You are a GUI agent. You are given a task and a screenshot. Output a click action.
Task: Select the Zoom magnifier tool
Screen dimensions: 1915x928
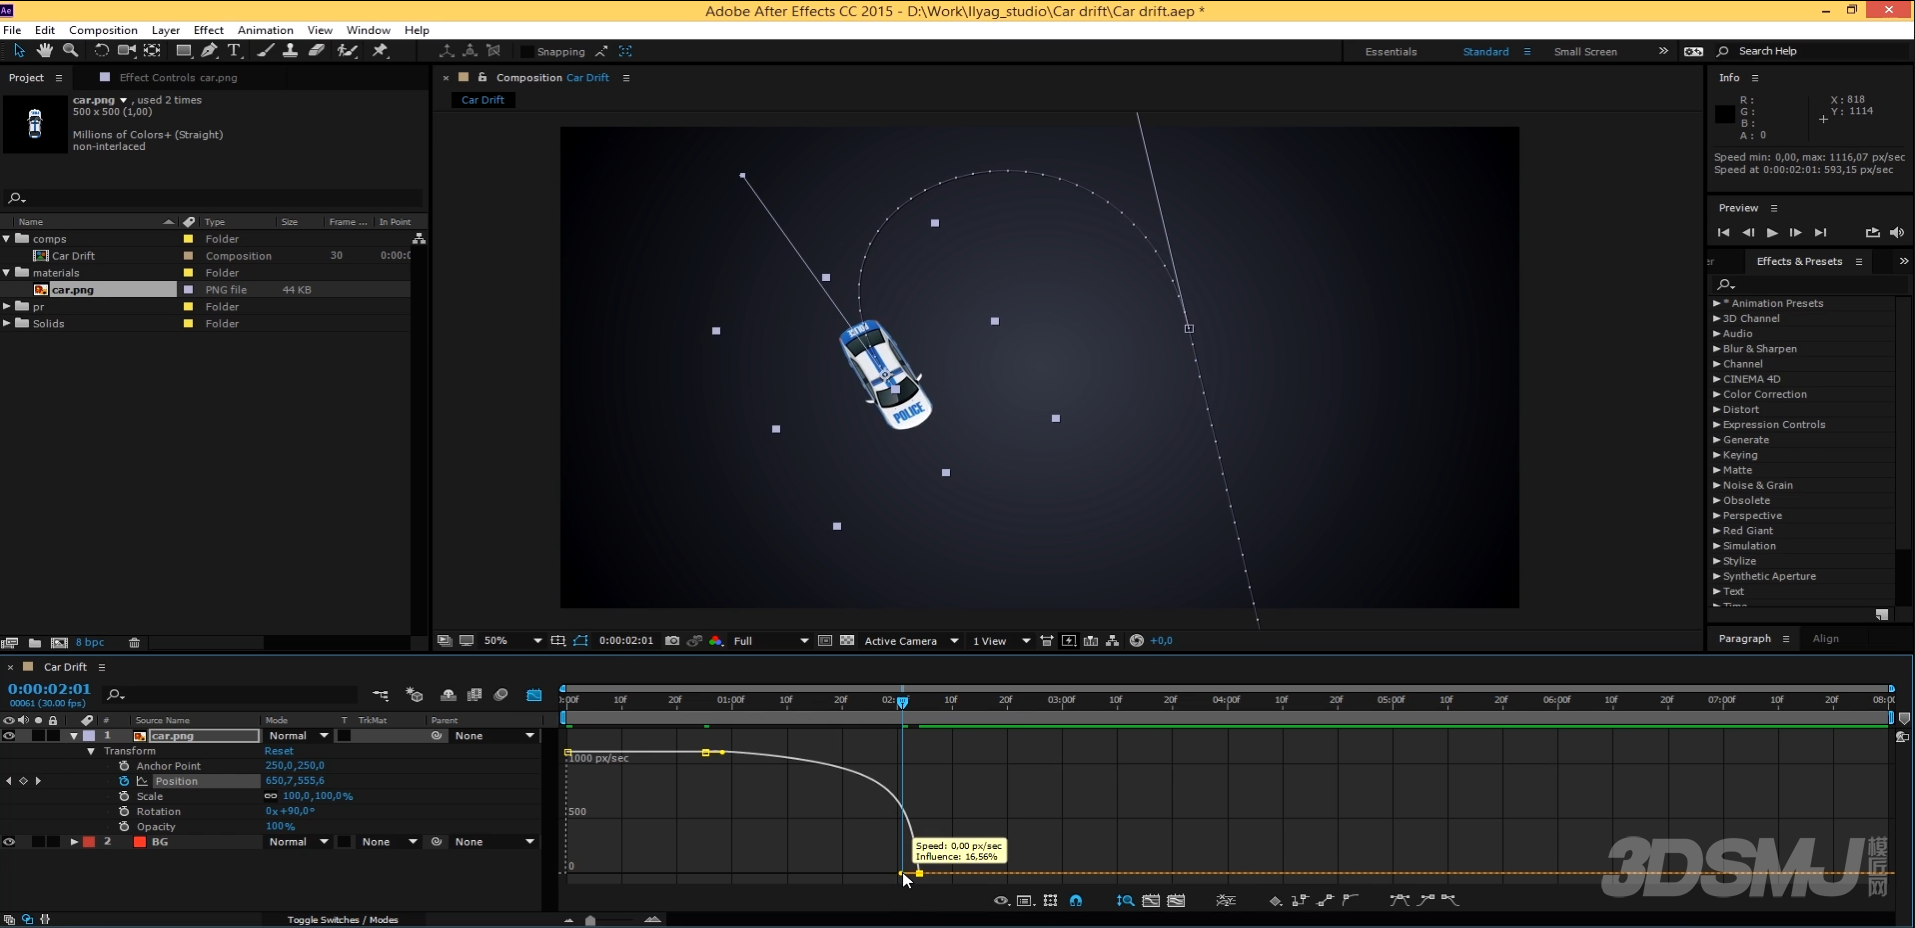[70, 50]
